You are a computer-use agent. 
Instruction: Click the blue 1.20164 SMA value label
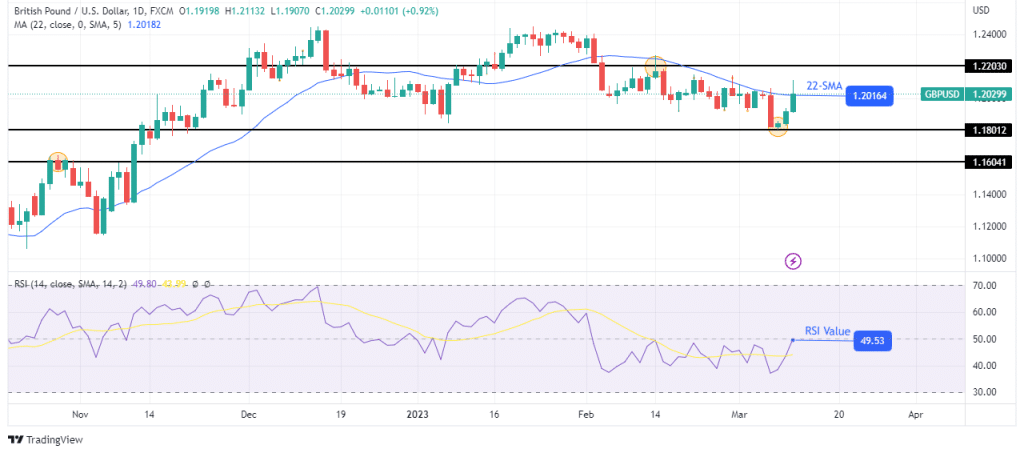tap(869, 97)
